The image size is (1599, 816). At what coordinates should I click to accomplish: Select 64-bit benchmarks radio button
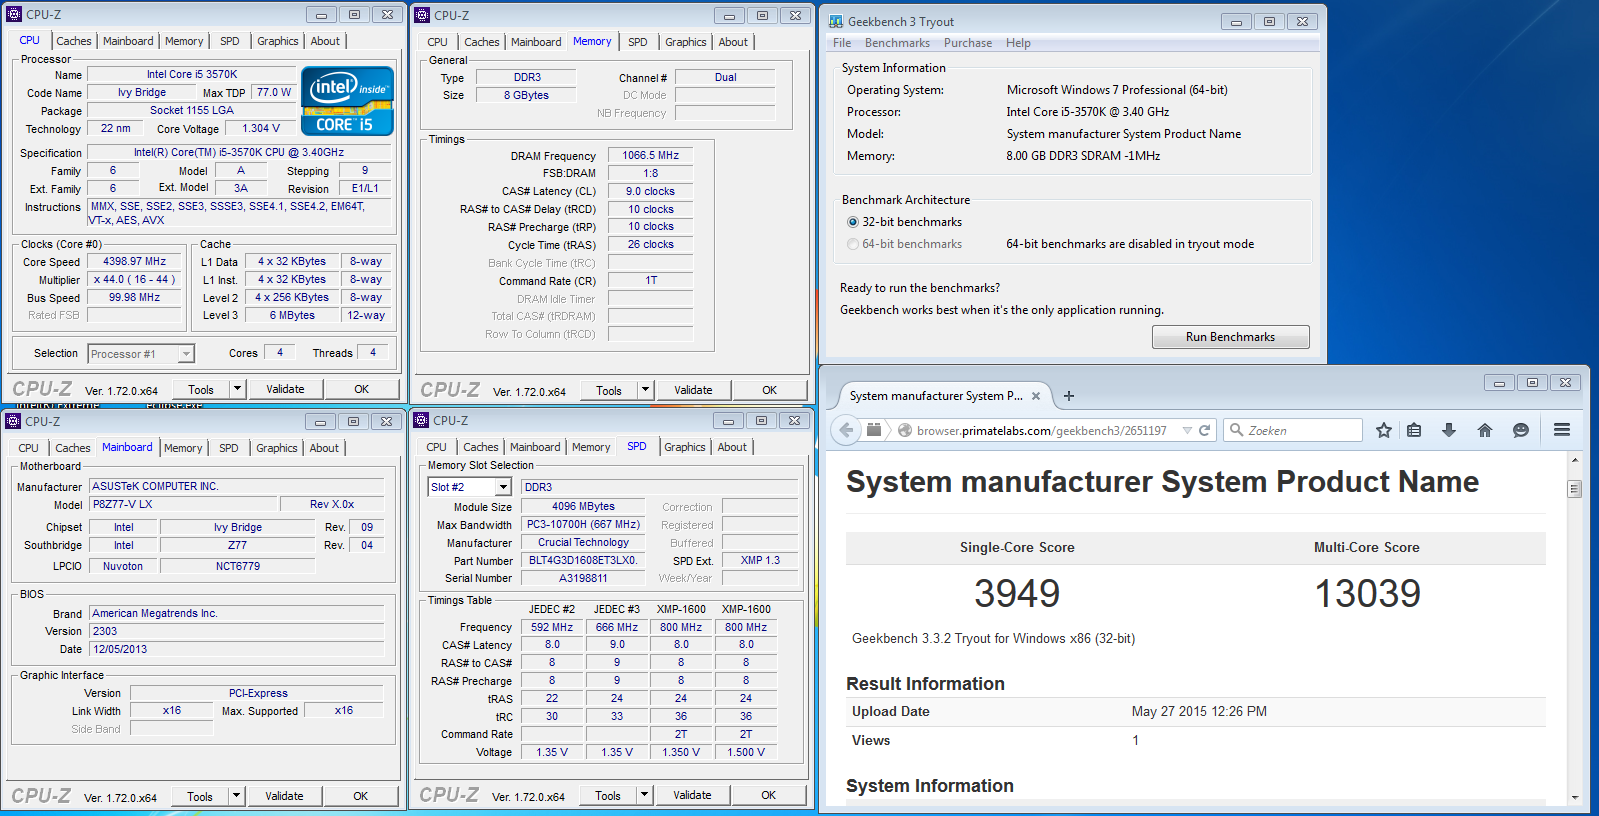tap(853, 244)
